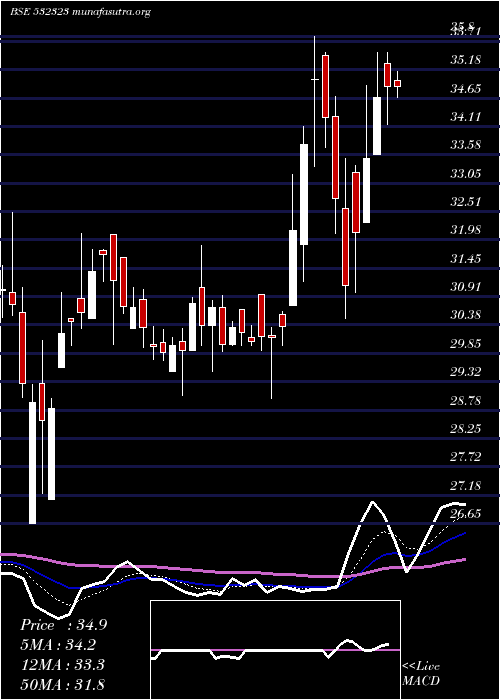Viewport: 500px width, 700px height.
Task: Select the 33.05 price level label
Action: pos(466,173)
